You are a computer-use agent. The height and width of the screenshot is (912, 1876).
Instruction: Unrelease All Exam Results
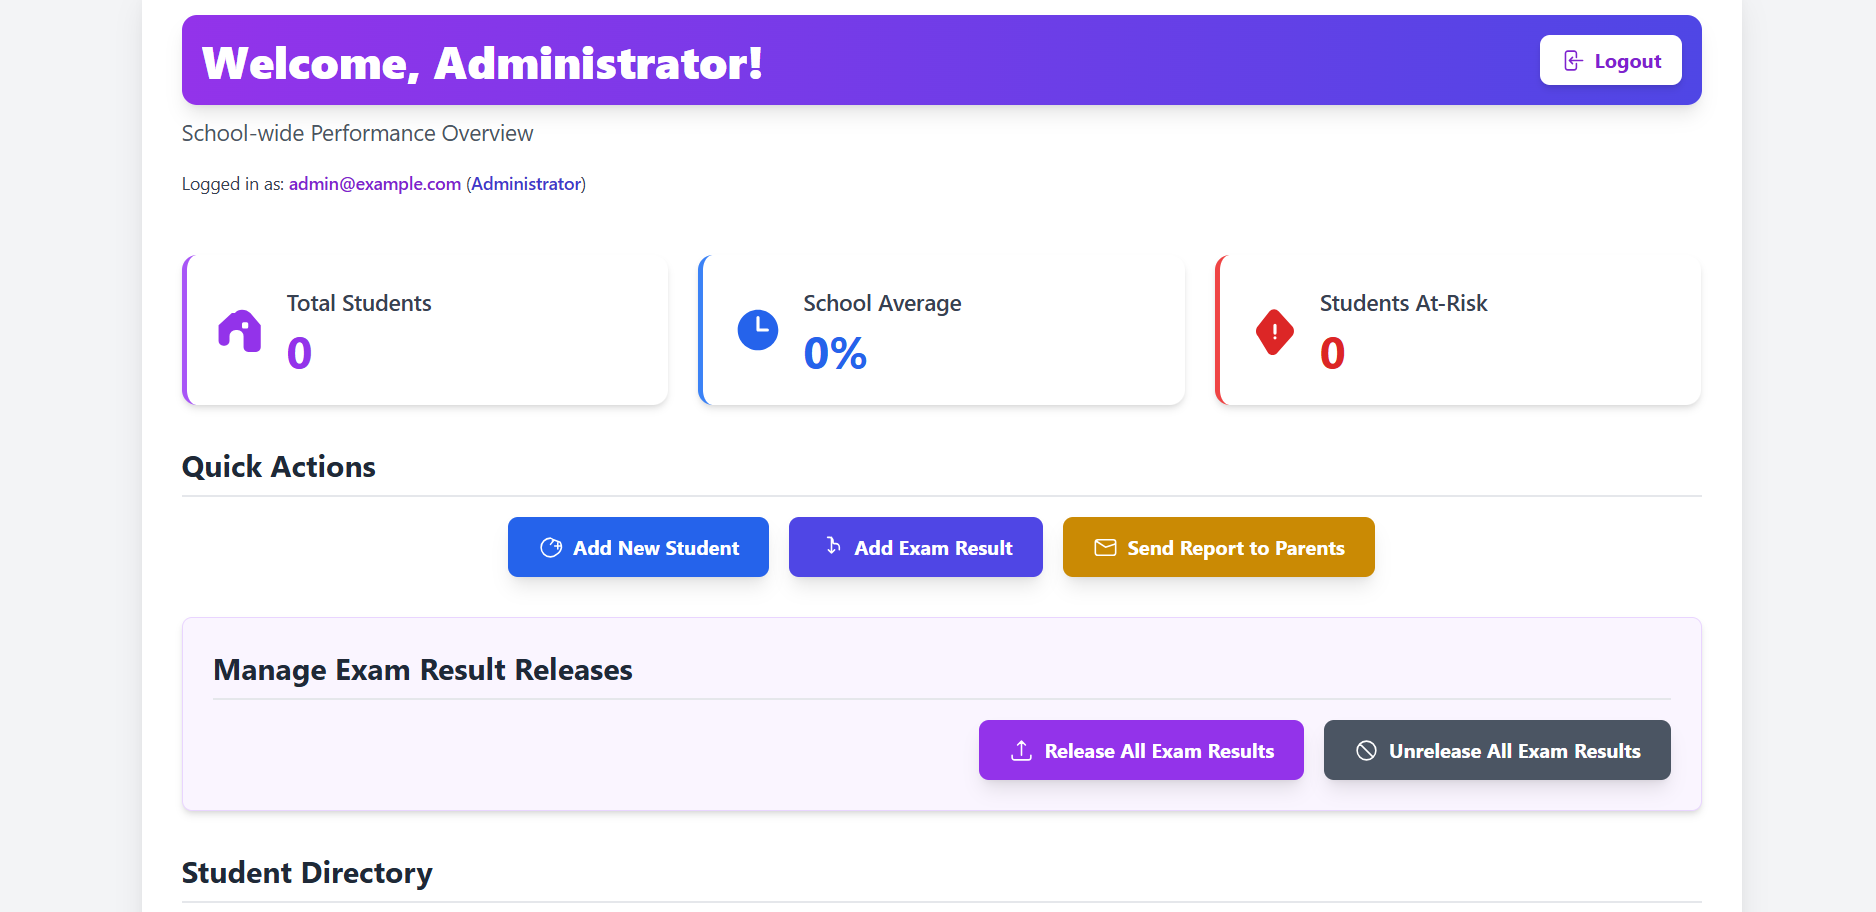[1514, 751]
